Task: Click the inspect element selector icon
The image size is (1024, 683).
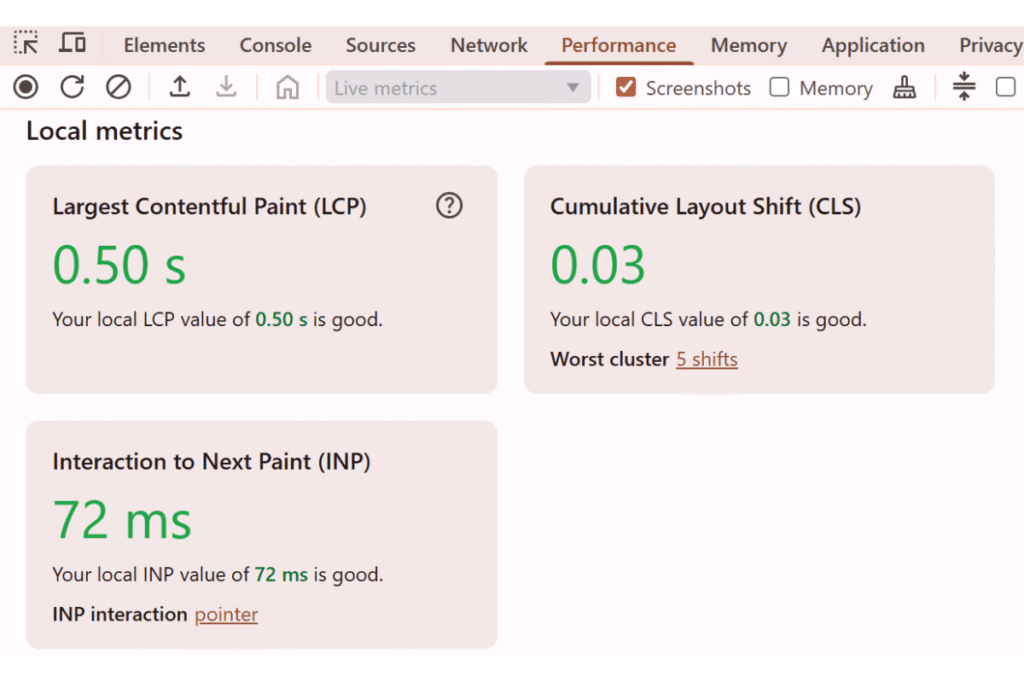Action: pyautogui.click(x=26, y=43)
